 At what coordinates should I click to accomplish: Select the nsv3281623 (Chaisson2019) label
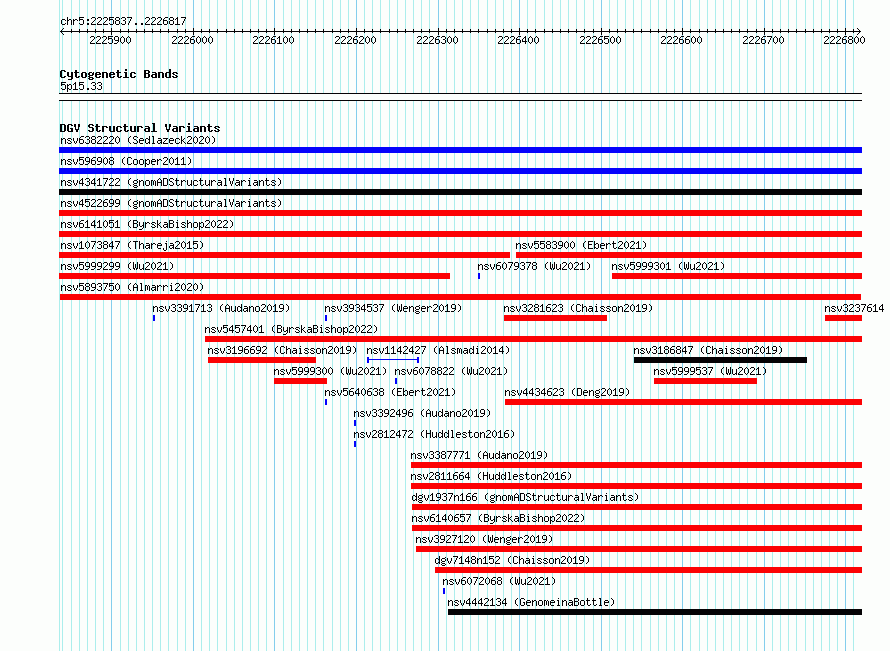click(578, 308)
